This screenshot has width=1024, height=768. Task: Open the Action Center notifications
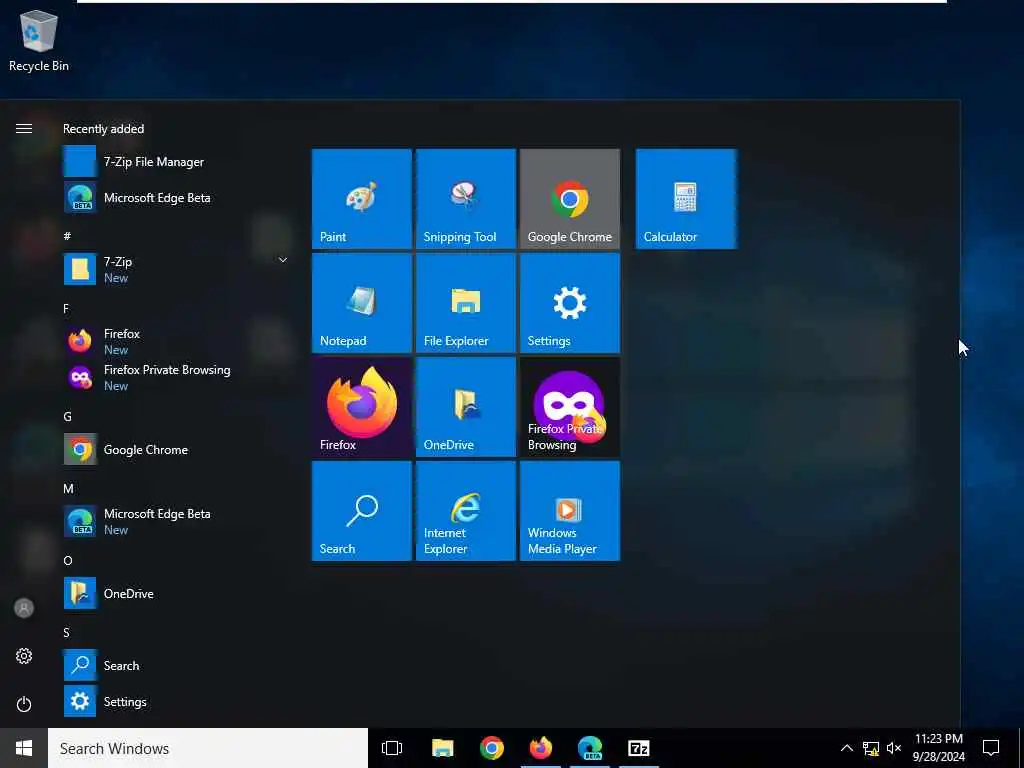click(991, 748)
